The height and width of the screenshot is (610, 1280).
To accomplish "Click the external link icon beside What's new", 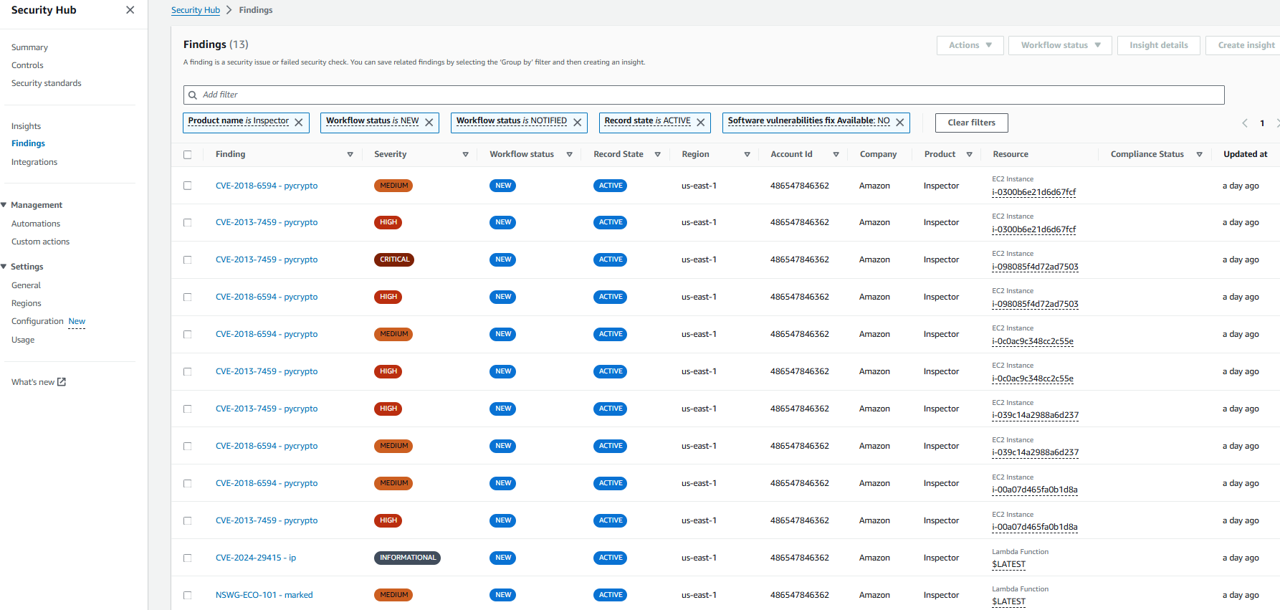I will pos(61,382).
